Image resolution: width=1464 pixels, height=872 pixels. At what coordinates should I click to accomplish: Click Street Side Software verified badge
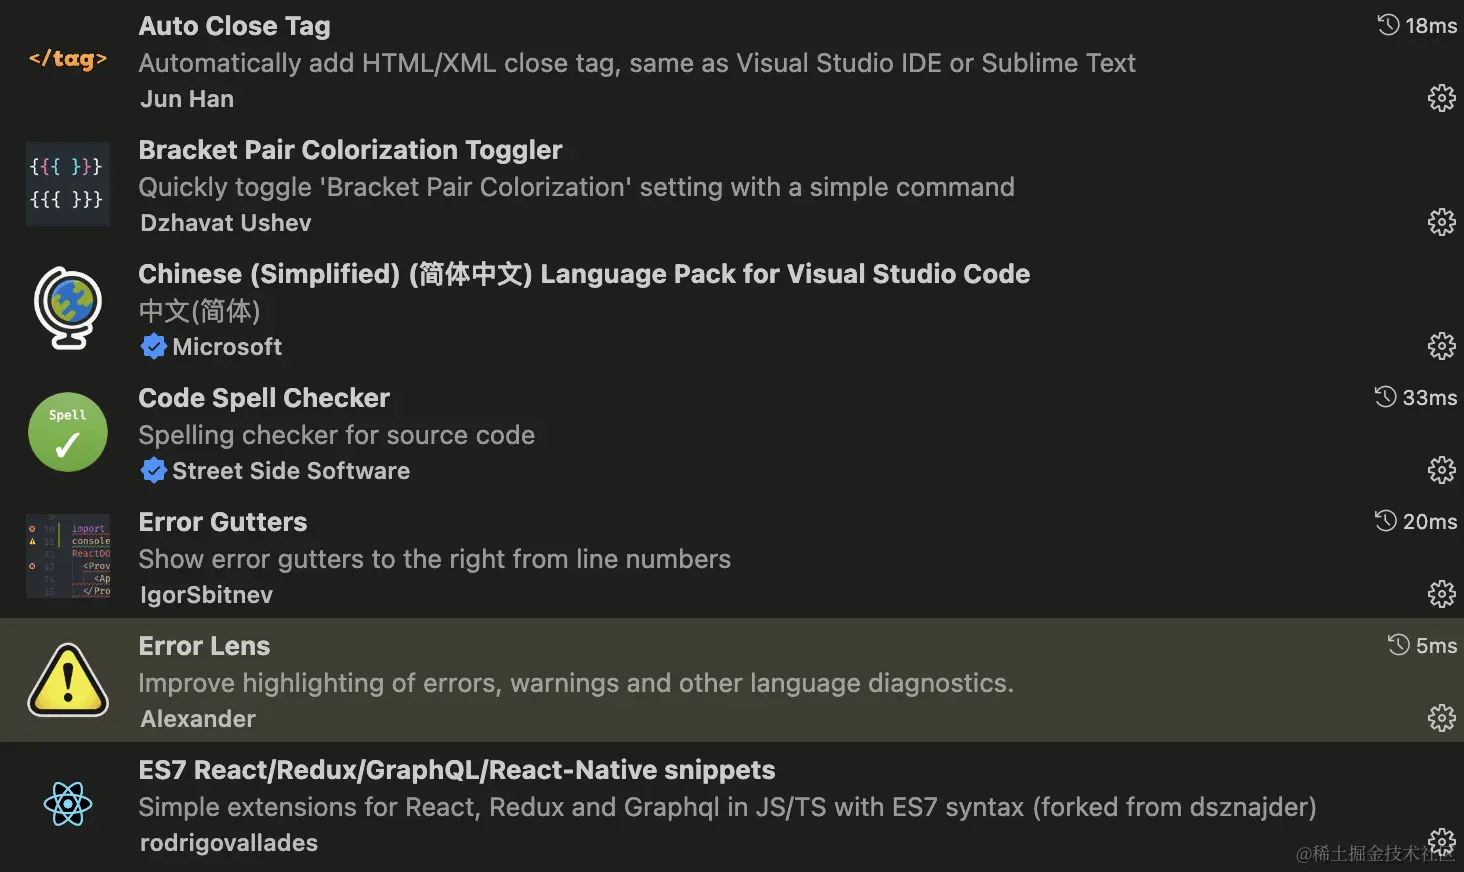click(x=154, y=471)
